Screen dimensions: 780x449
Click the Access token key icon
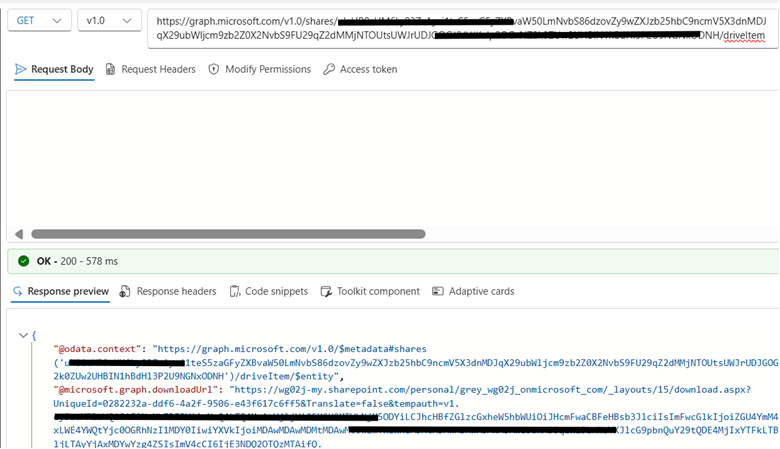328,69
